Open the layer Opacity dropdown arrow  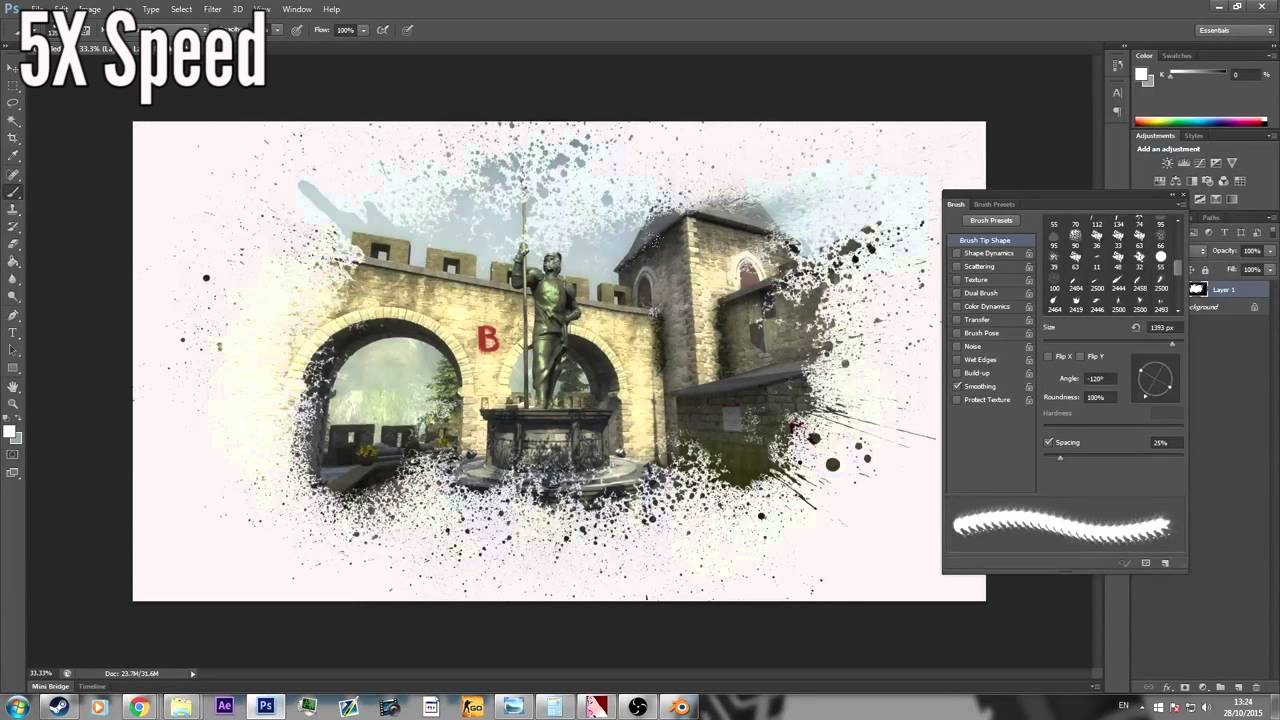(1270, 251)
